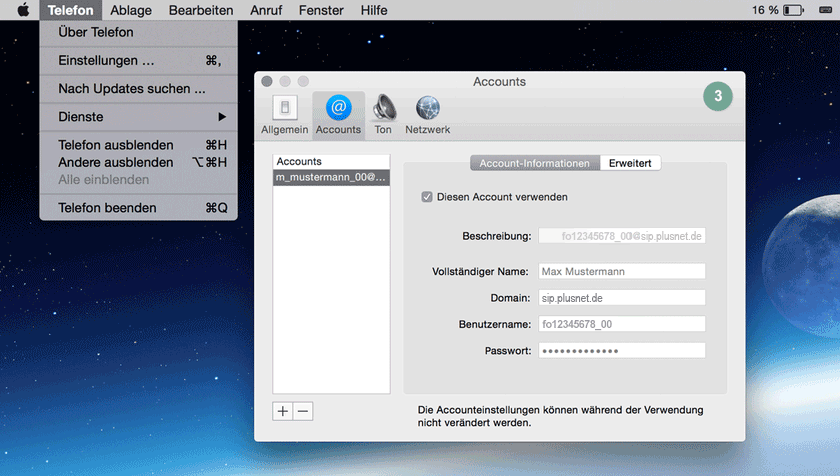
Task: Switch to the Erweitert tab
Action: [x=630, y=163]
